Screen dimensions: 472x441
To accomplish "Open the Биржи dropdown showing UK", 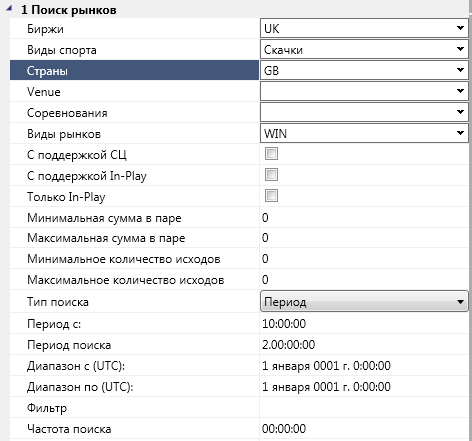I will (364, 28).
